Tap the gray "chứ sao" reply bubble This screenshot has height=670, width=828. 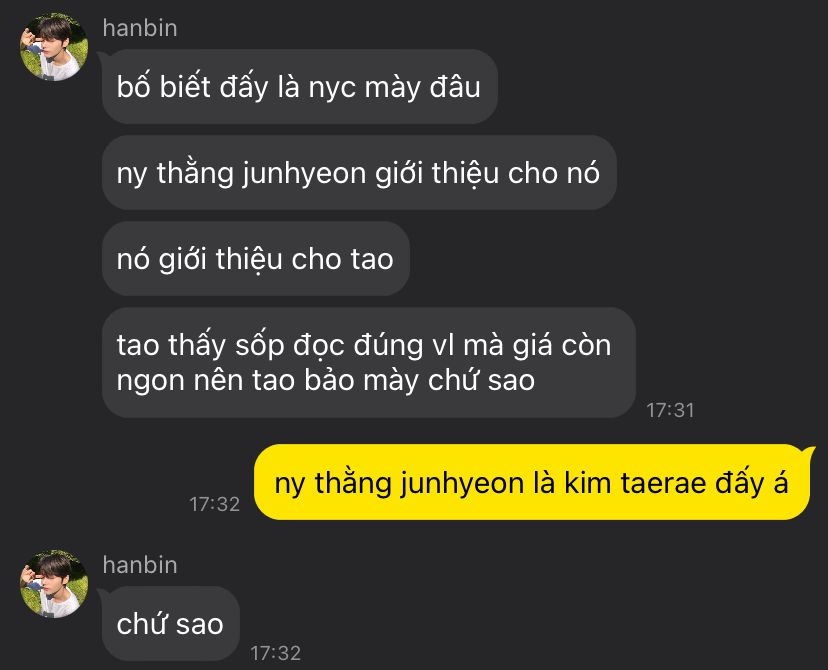pos(170,624)
